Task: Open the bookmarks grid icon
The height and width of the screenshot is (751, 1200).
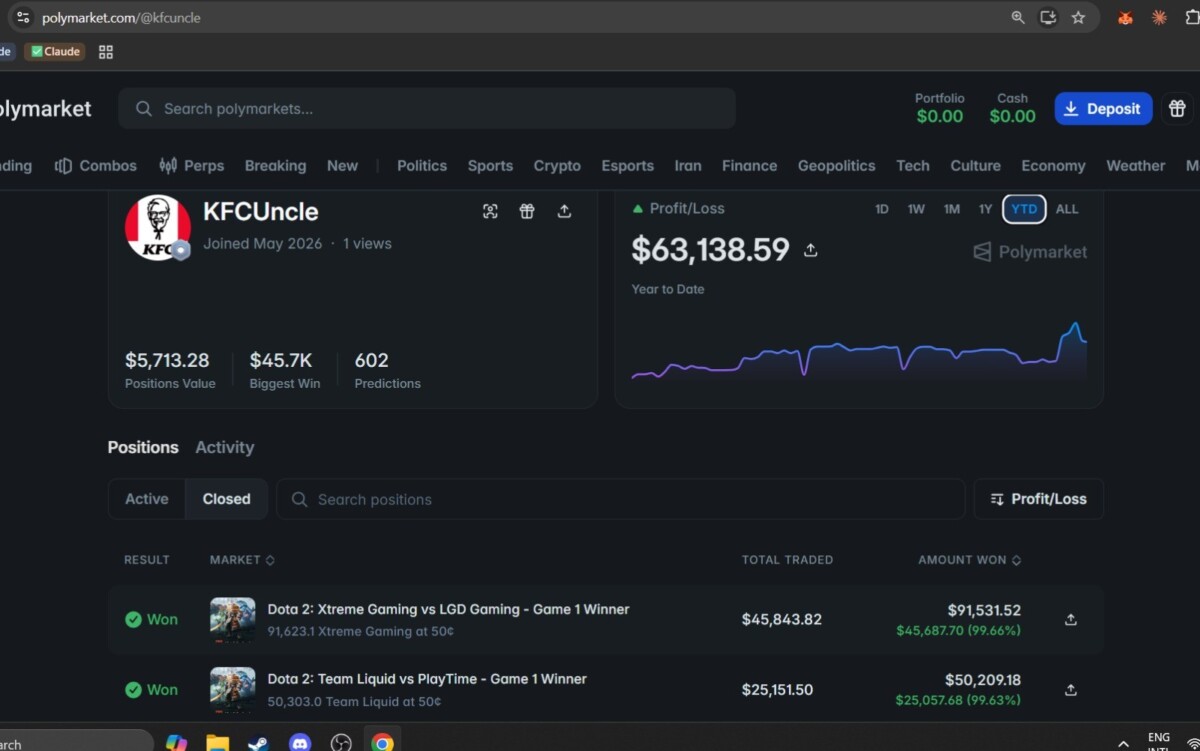Action: coord(106,52)
